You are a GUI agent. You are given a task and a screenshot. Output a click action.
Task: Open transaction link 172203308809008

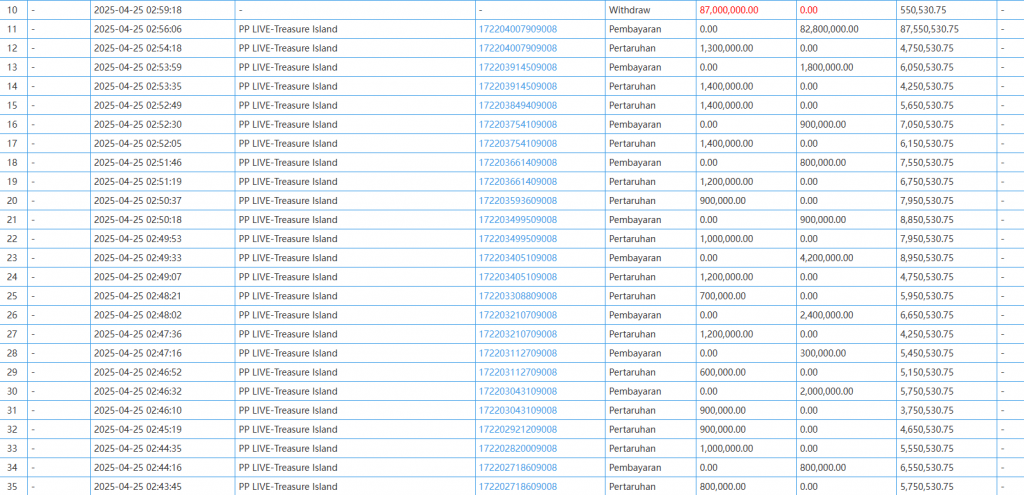[518, 296]
